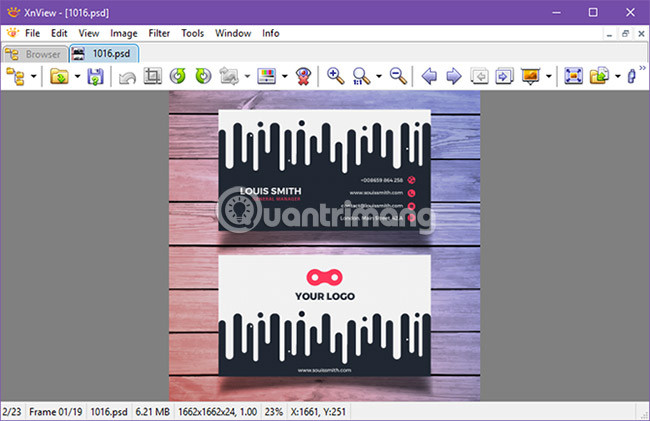Click the Zoom Out magnifier
Screen dimensions: 650x421
(398, 76)
